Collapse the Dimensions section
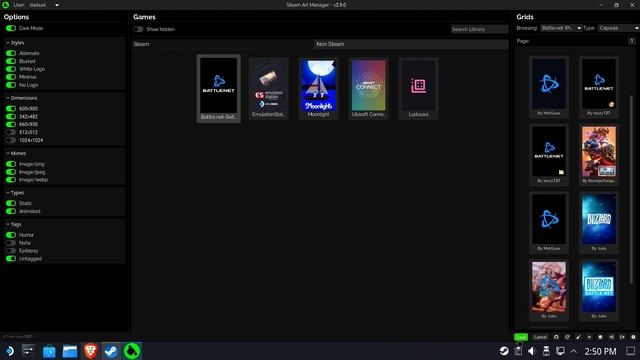This screenshot has height=360, width=640. click(22, 98)
